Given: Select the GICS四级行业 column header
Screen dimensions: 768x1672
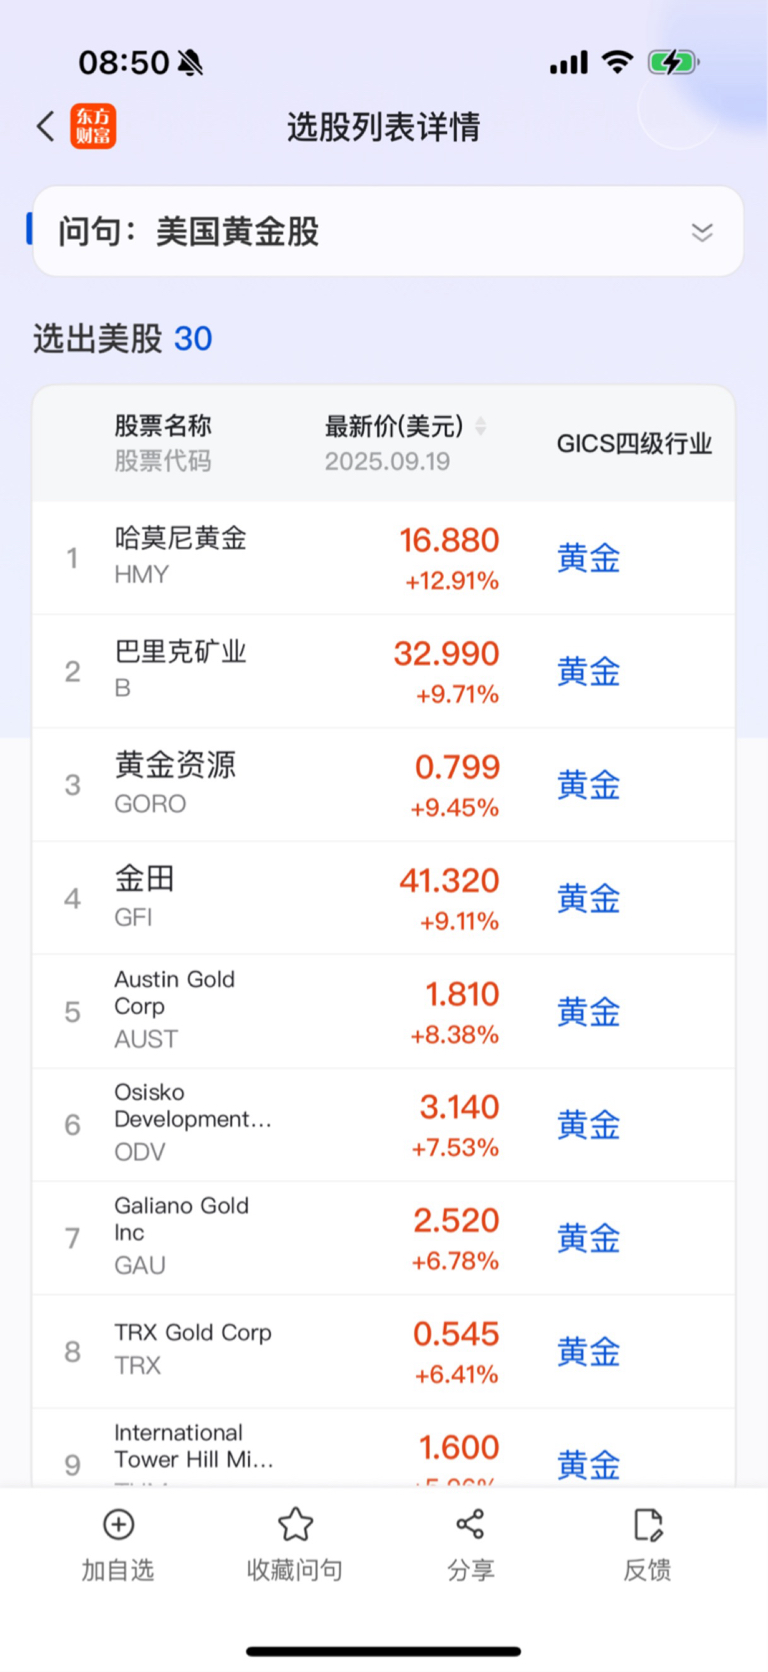Looking at the screenshot, I should [x=634, y=444].
